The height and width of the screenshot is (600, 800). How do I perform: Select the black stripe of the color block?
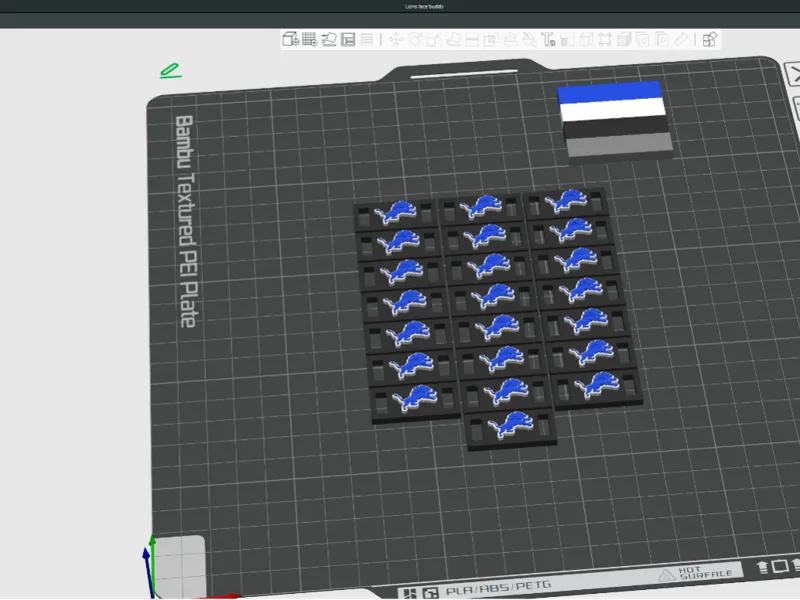click(x=616, y=126)
